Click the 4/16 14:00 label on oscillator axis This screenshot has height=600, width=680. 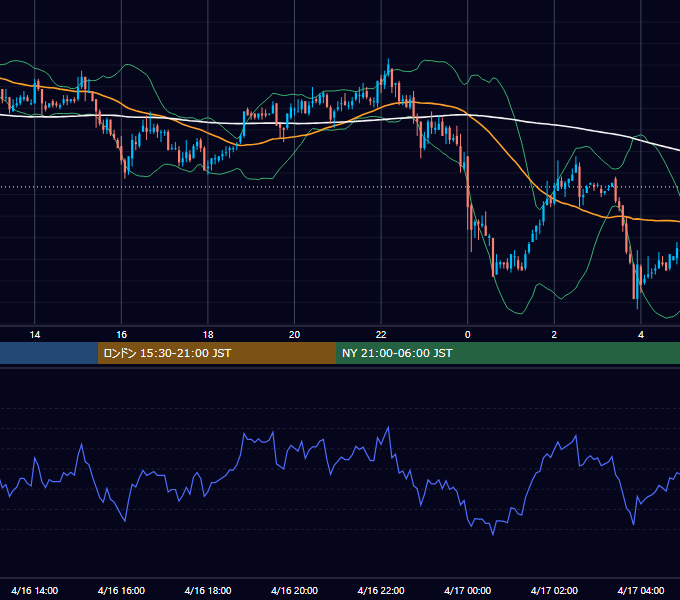[35, 590]
